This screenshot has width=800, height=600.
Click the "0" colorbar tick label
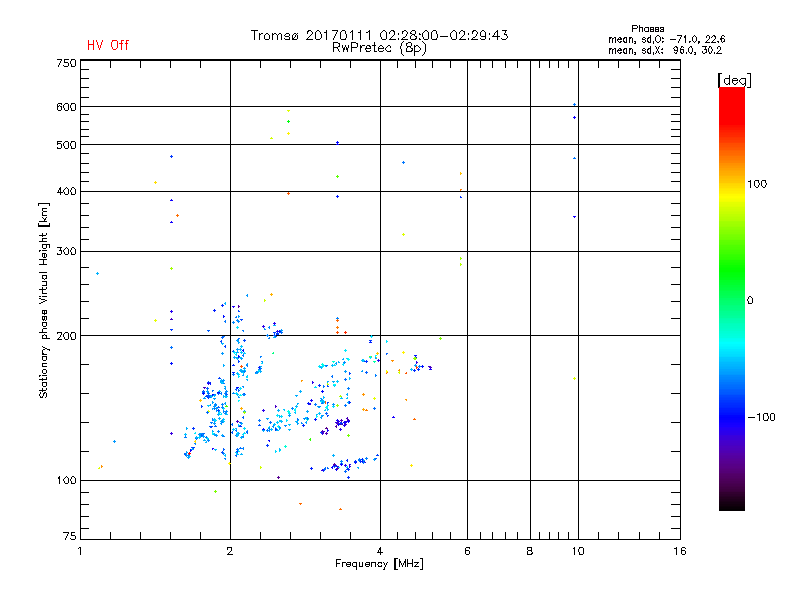(x=750, y=301)
